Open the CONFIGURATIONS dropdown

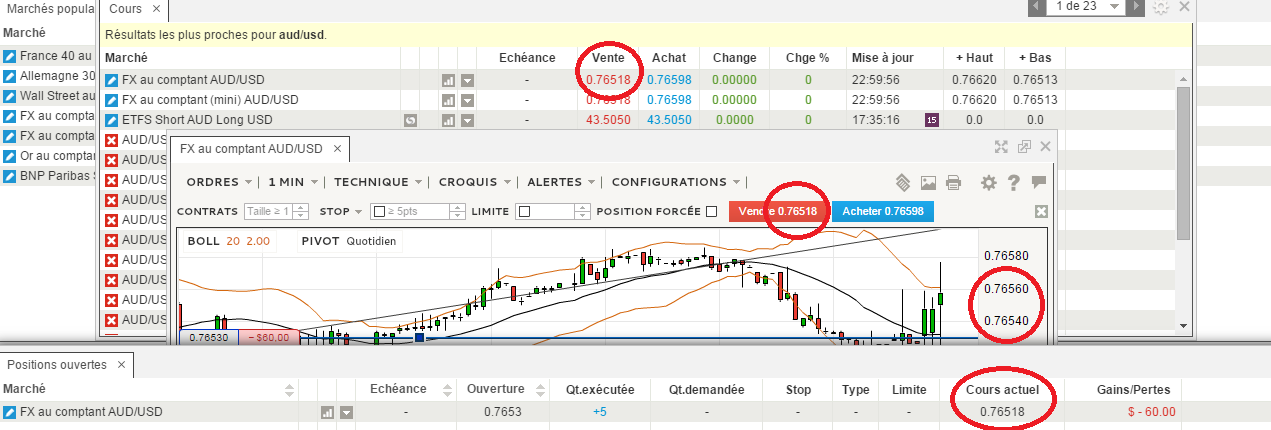[676, 182]
